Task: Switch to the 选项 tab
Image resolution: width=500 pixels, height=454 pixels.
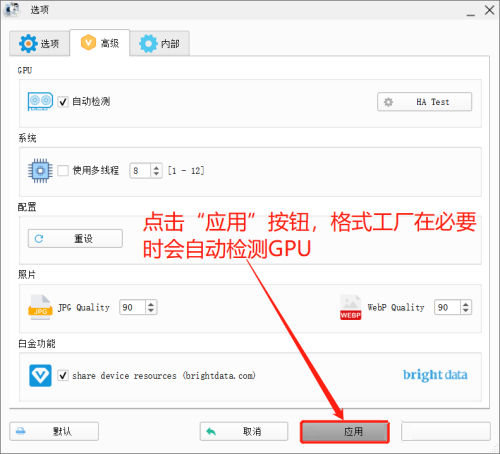Action: coord(39,43)
